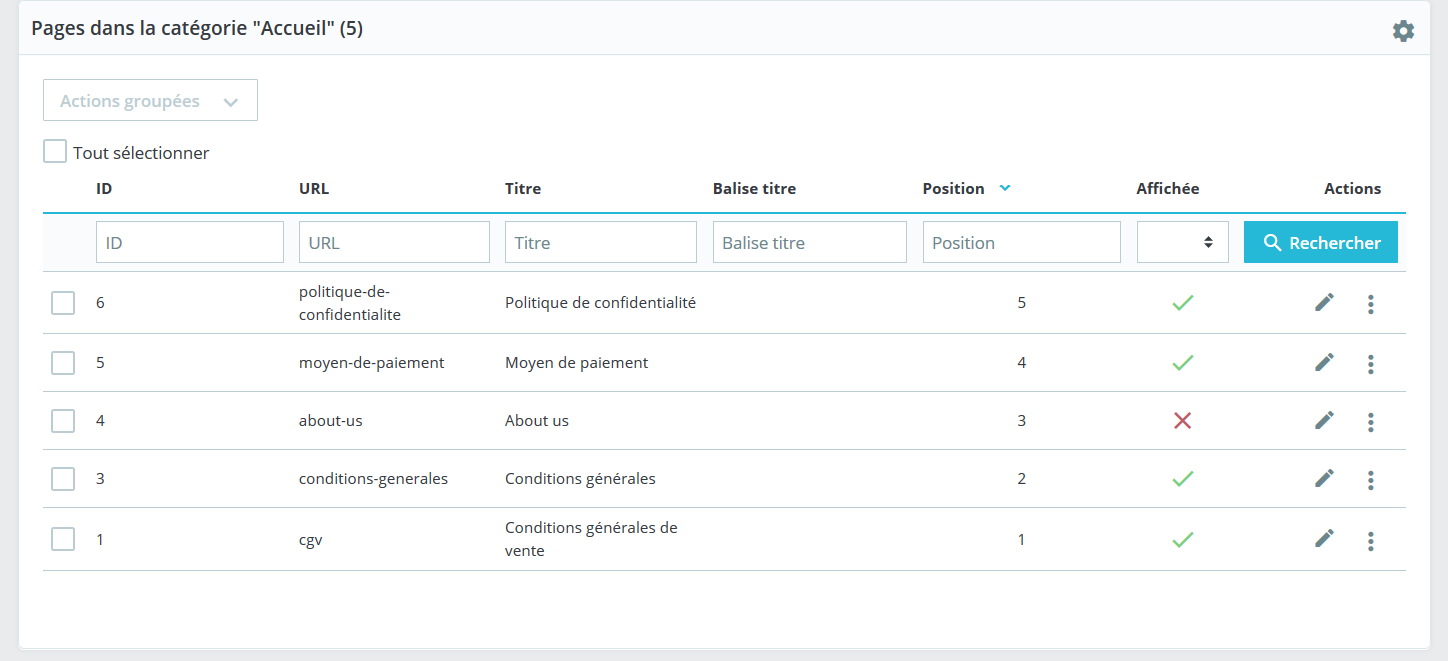
Task: Toggle display status of "Conditions générales"
Action: (x=1183, y=478)
